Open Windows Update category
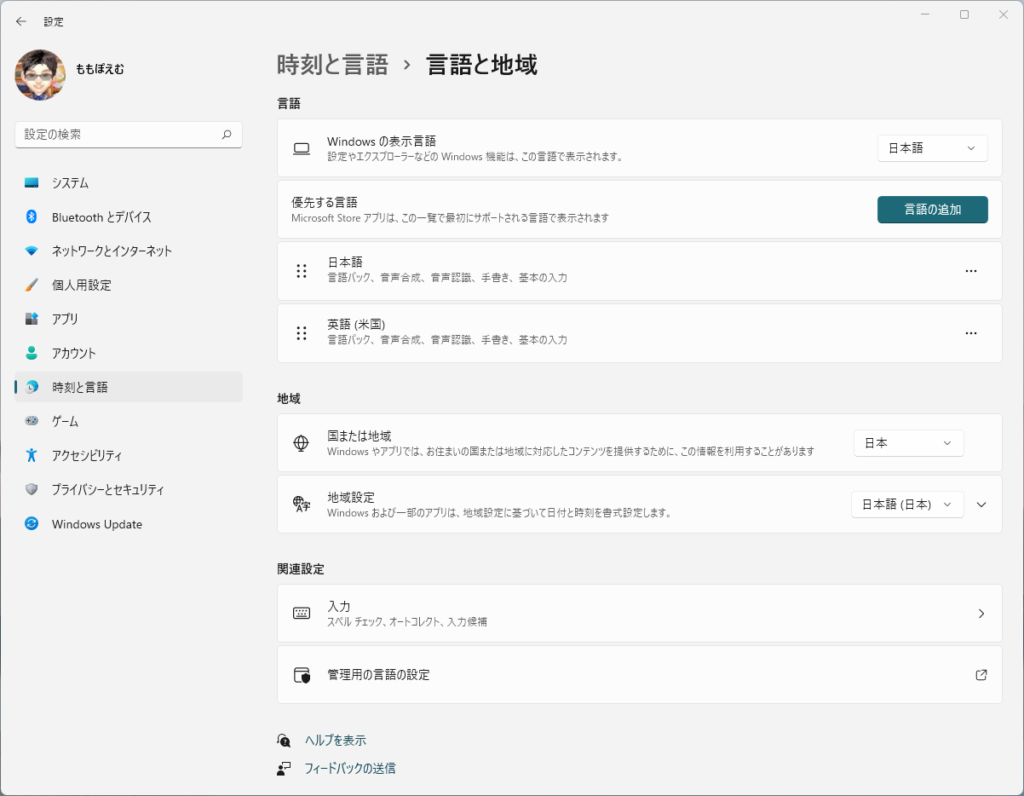The height and width of the screenshot is (796, 1024). [128, 524]
